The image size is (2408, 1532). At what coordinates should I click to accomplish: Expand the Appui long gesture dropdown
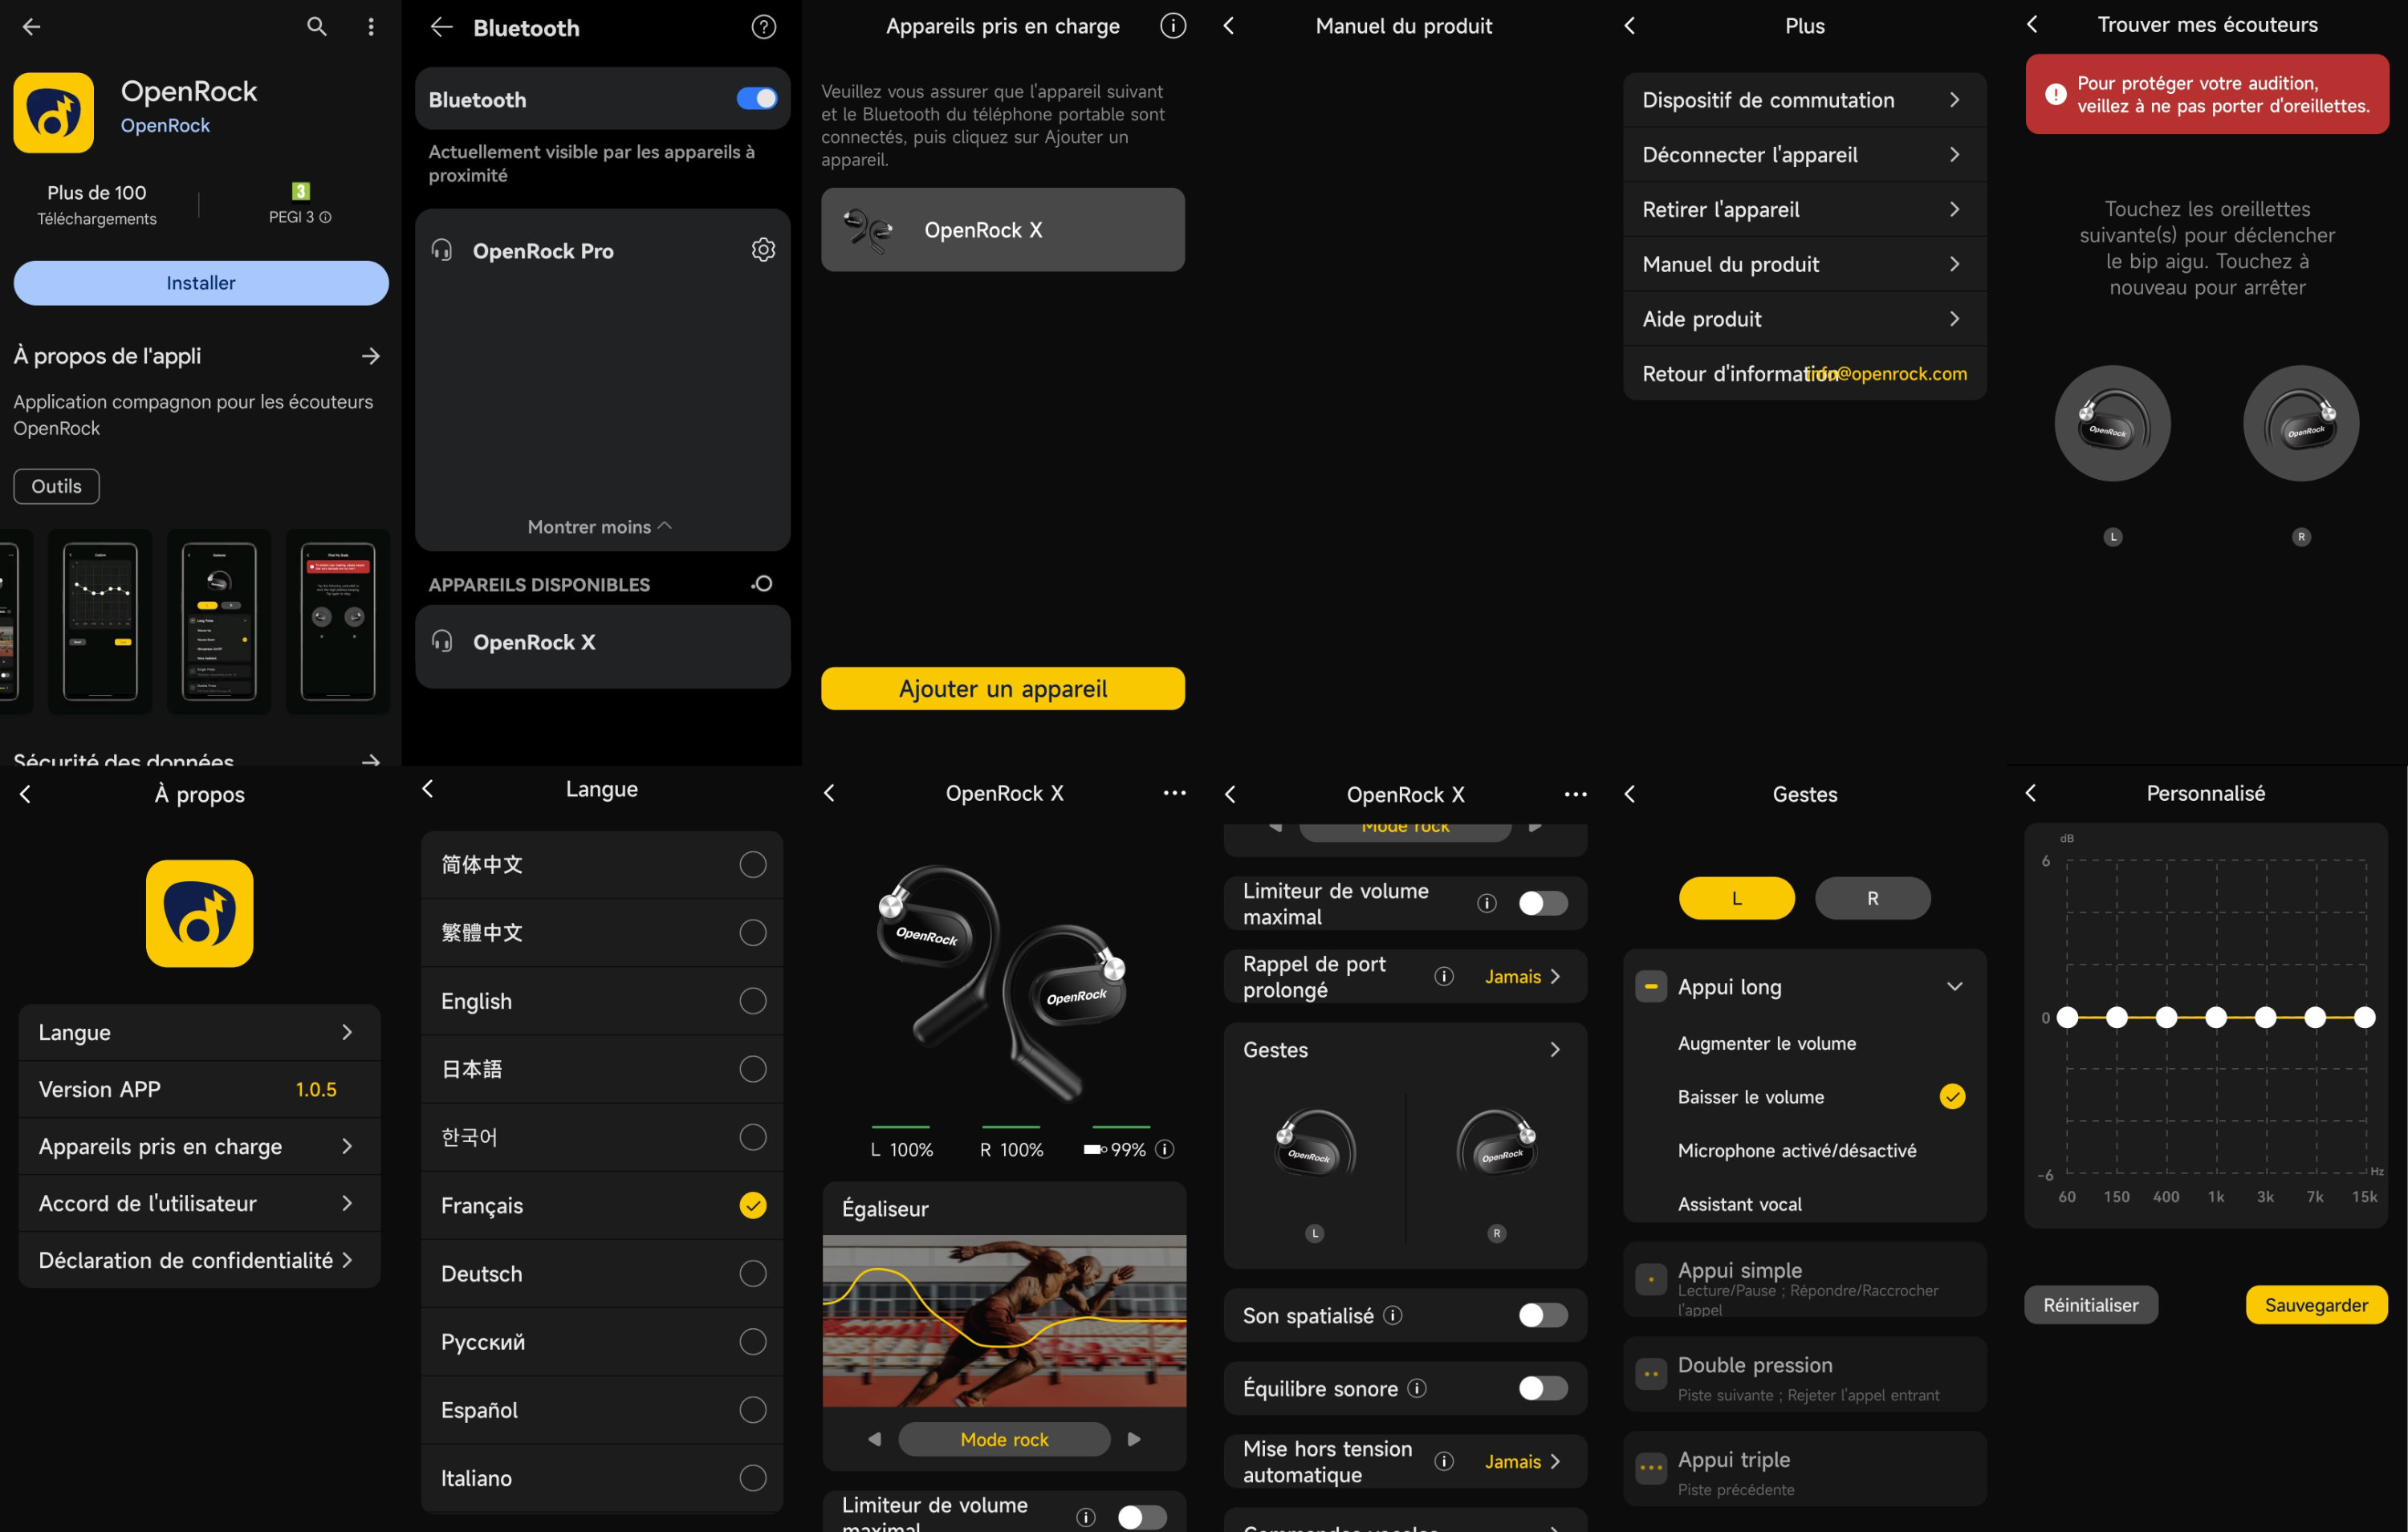click(x=1954, y=985)
